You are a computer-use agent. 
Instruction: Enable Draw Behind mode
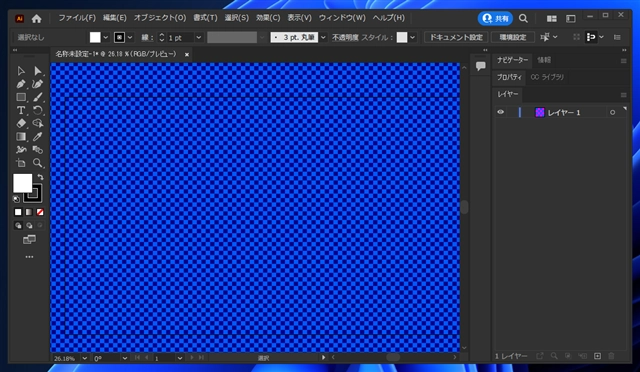pyautogui.click(x=29, y=225)
